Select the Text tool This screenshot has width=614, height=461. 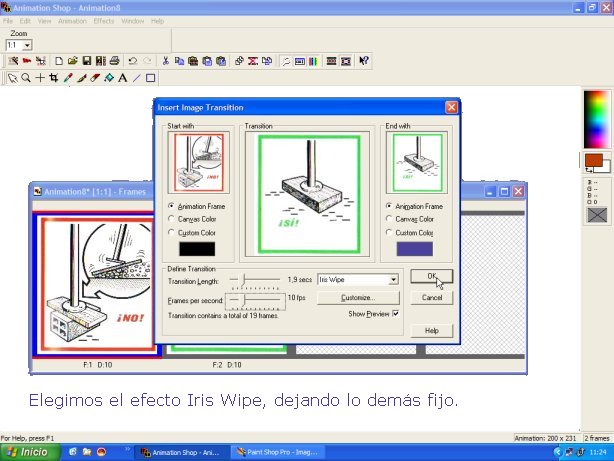pyautogui.click(x=123, y=78)
